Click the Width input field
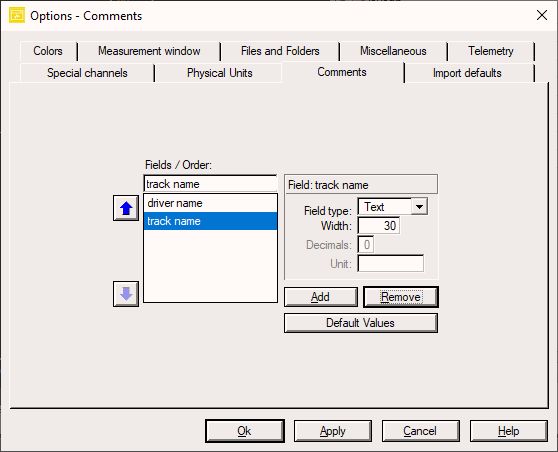 [x=379, y=226]
